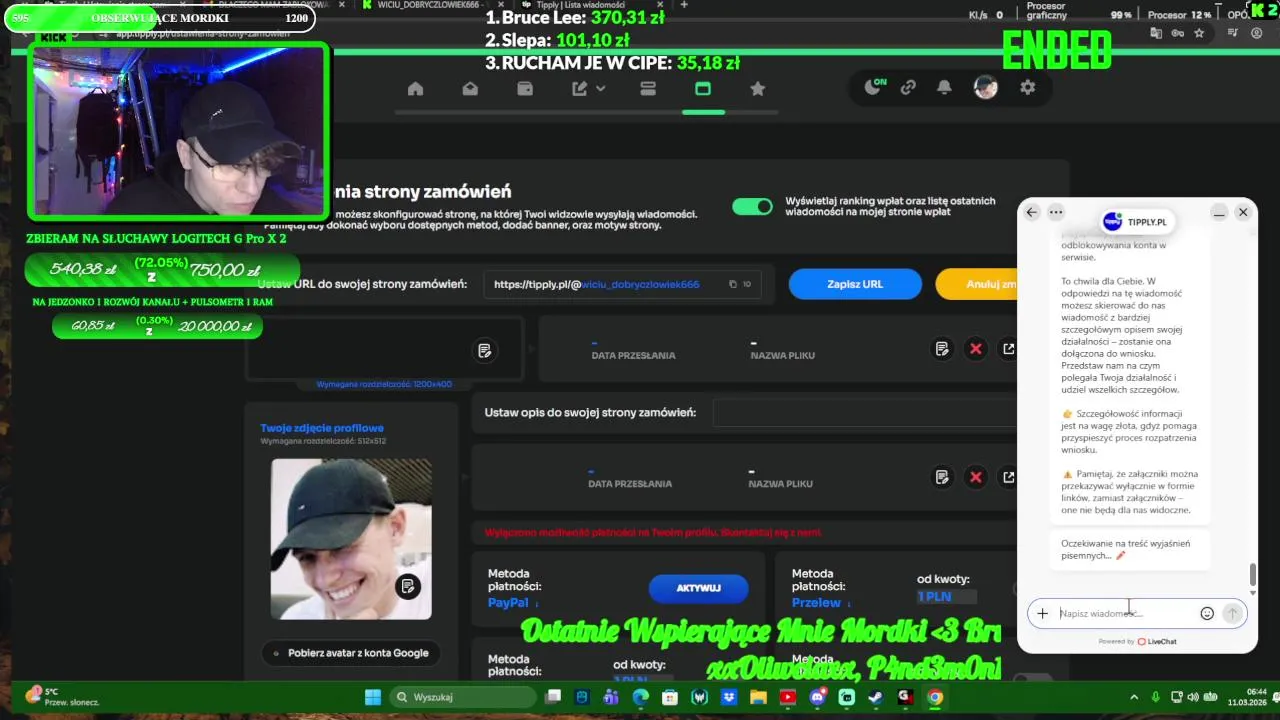Open the messages envelope icon in Tipply nav
The height and width of the screenshot is (720, 1280).
point(470,89)
